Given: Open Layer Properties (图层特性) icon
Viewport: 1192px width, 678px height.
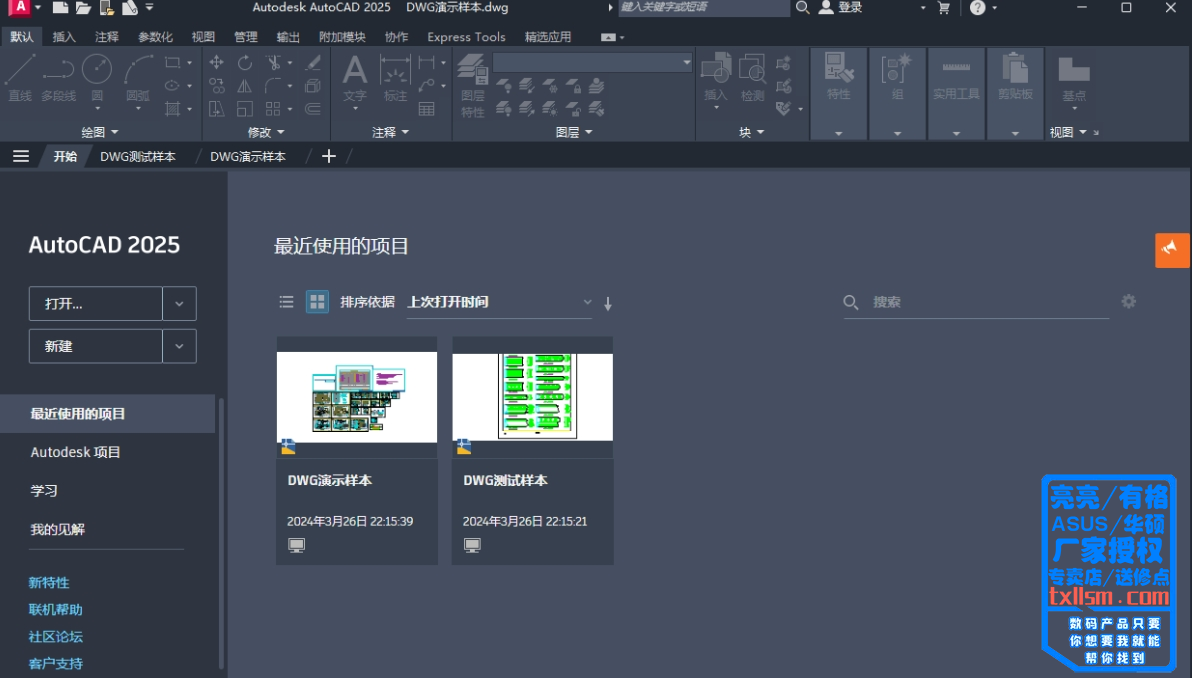Looking at the screenshot, I should pos(472,70).
